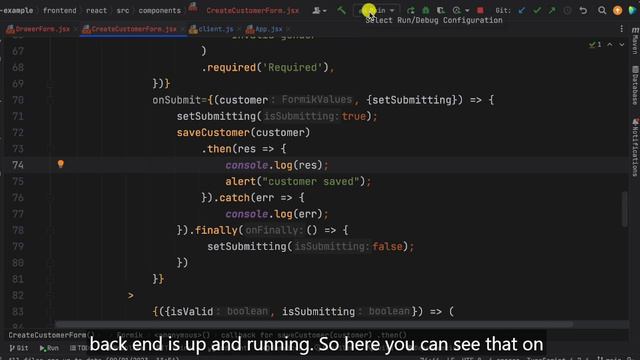Click CreateCustomerForm.jsx in navigation bar
This screenshot has height=360, width=640.
(x=252, y=10)
